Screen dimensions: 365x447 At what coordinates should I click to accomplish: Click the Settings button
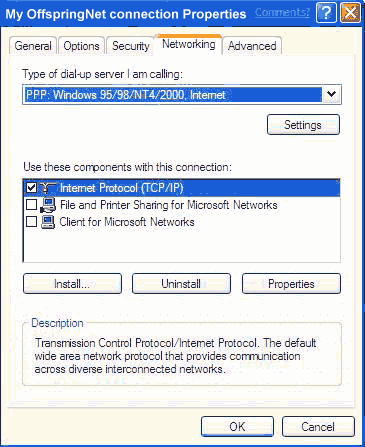[x=303, y=125]
